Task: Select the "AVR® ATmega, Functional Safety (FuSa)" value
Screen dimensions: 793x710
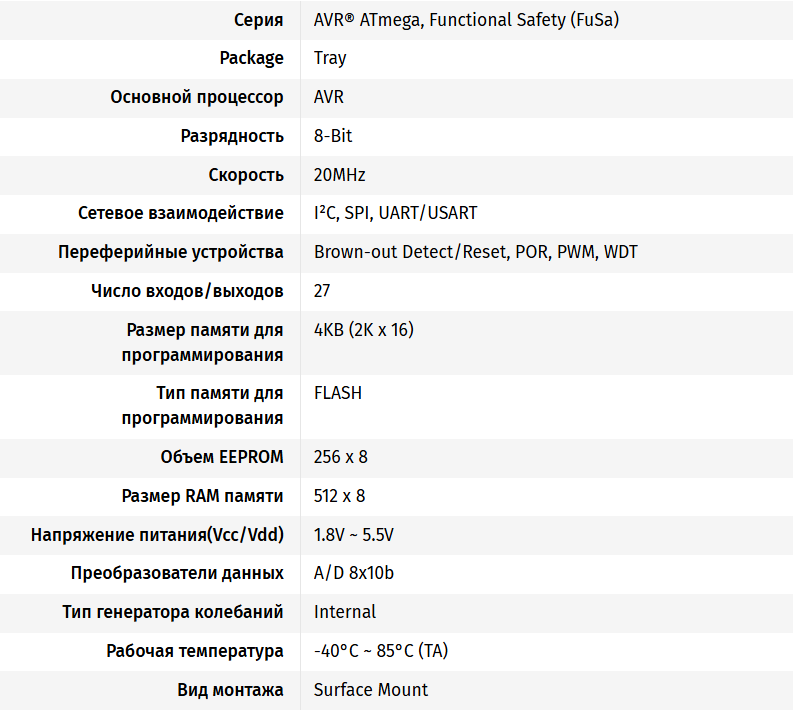Action: [466, 19]
